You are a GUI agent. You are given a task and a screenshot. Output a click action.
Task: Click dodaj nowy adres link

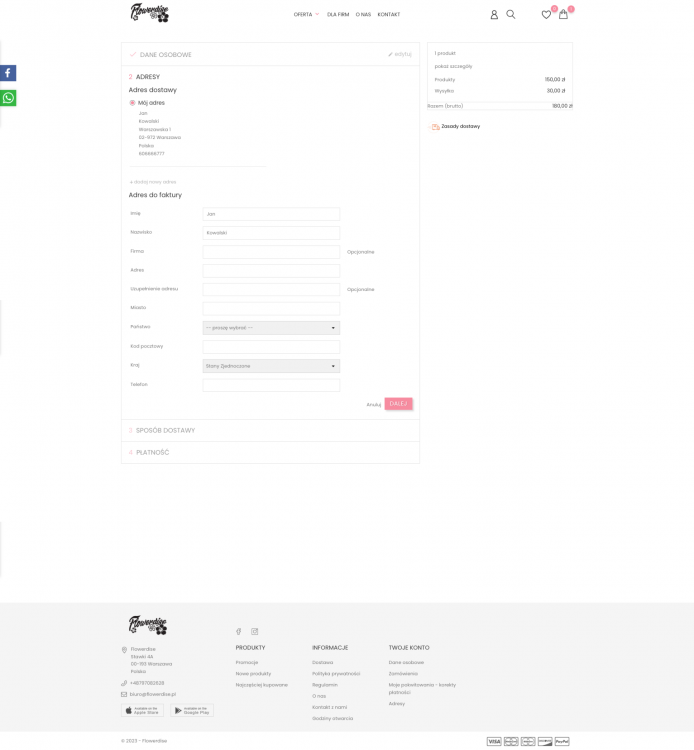[153, 182]
